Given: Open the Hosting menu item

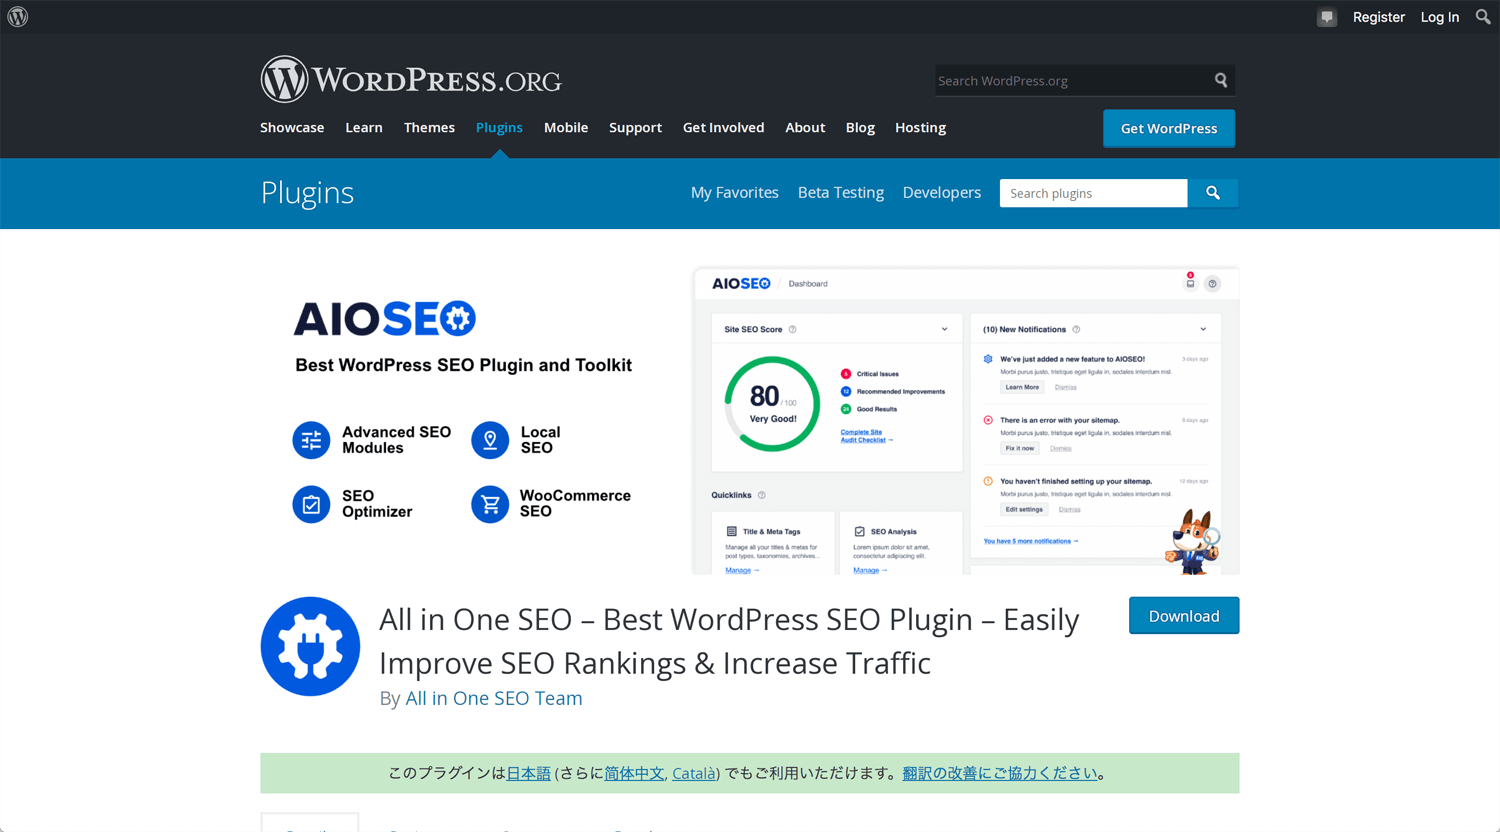Looking at the screenshot, I should pos(920,128).
